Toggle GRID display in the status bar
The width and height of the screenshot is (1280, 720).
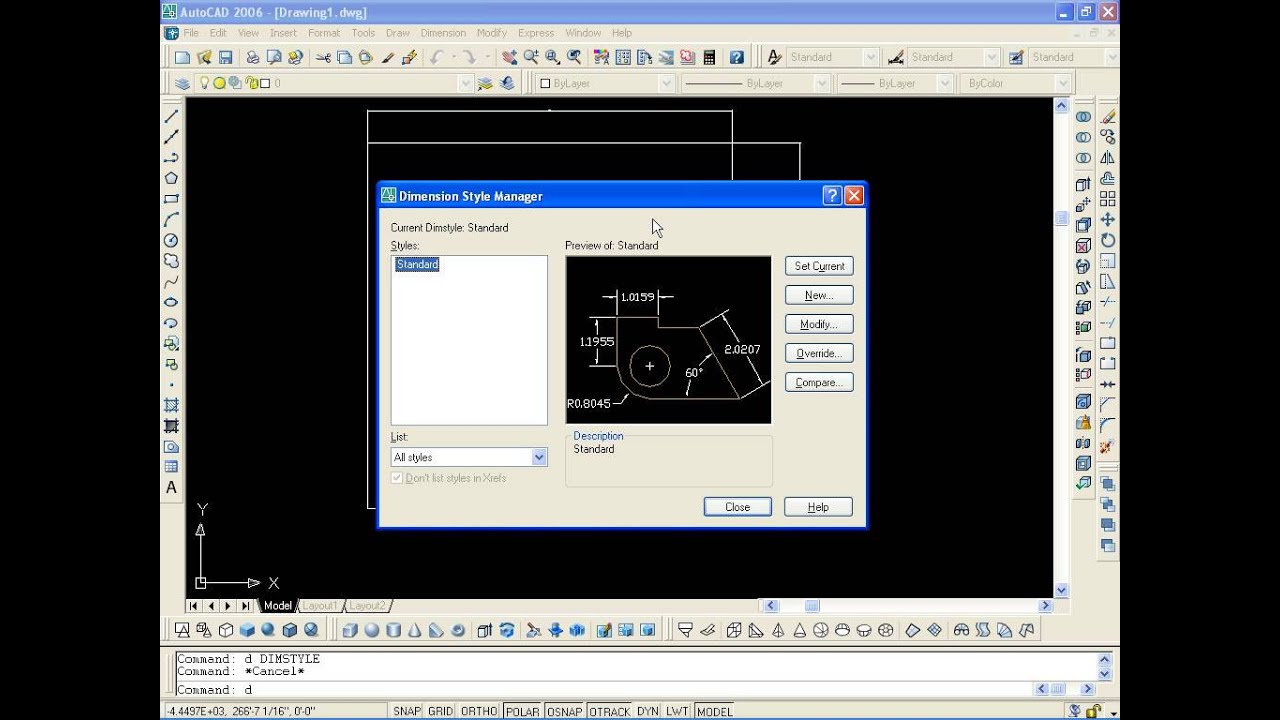click(x=441, y=711)
